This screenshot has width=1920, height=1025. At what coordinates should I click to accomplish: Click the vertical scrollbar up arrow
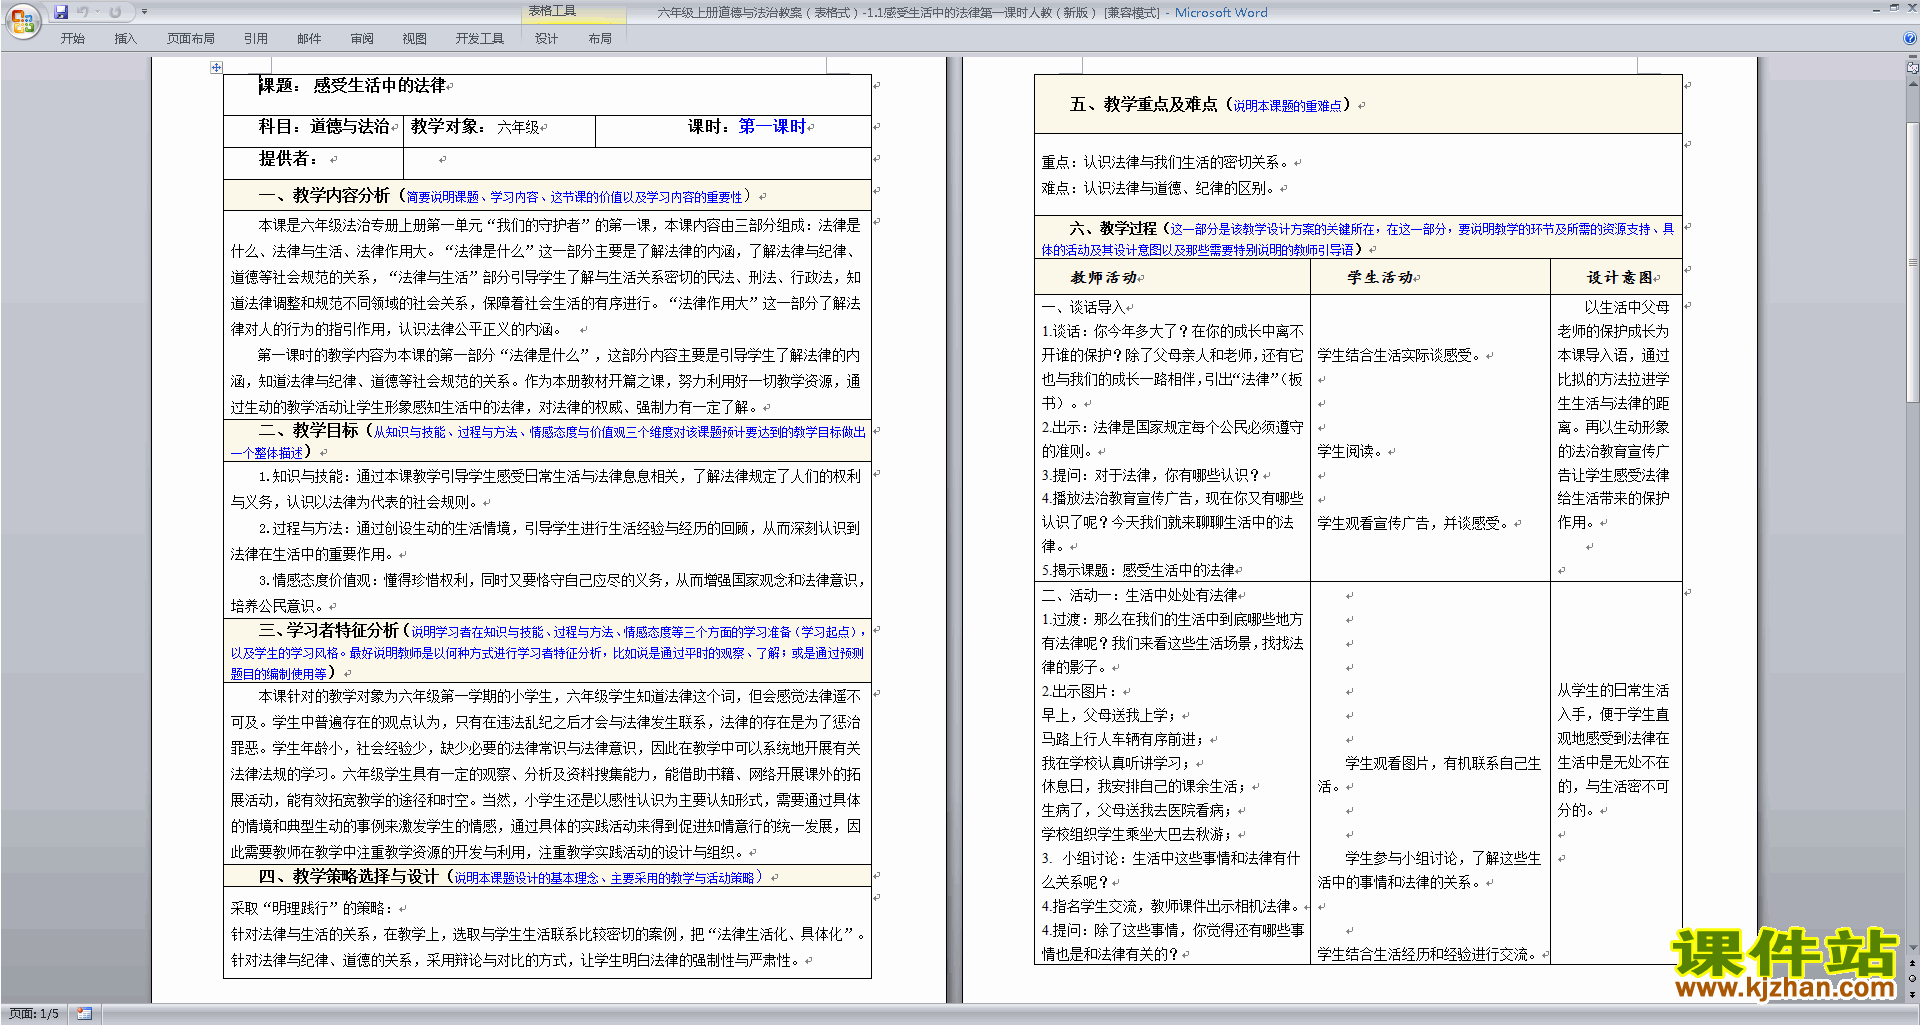(x=1912, y=83)
